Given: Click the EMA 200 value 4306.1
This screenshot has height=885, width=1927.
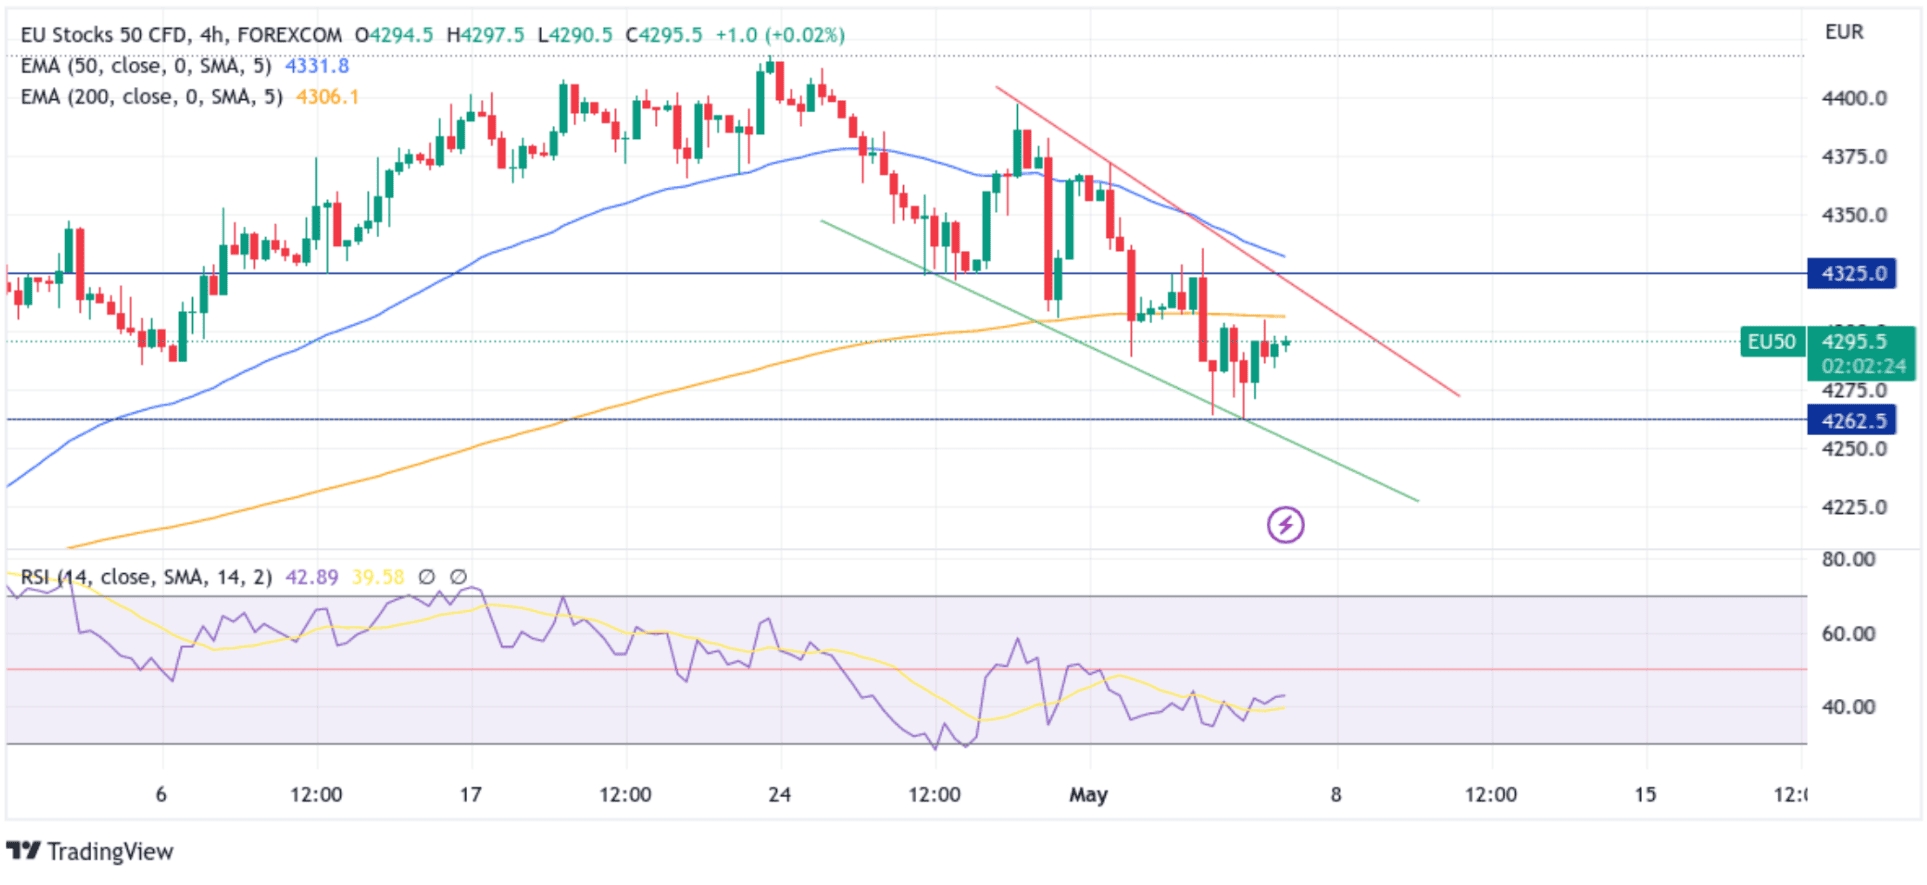Looking at the screenshot, I should tap(327, 97).
